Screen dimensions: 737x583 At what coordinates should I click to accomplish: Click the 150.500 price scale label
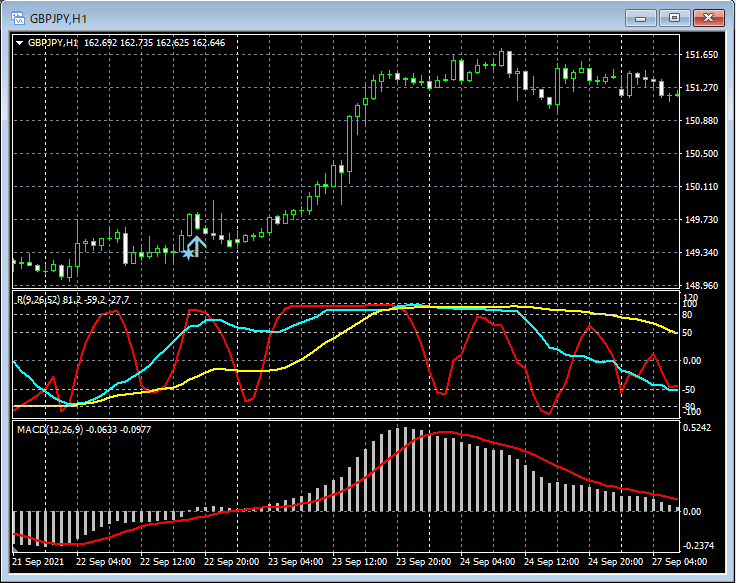tap(701, 154)
